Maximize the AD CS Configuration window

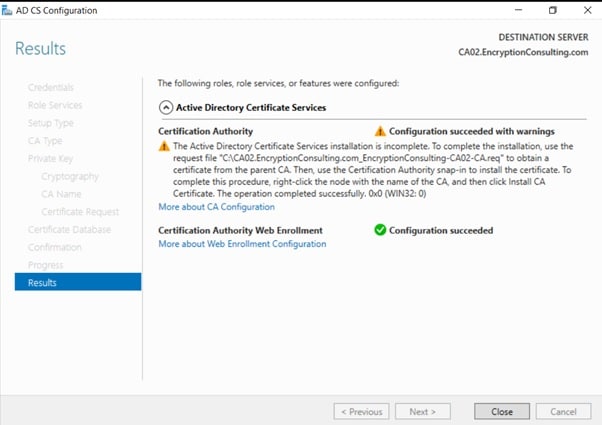tap(553, 10)
